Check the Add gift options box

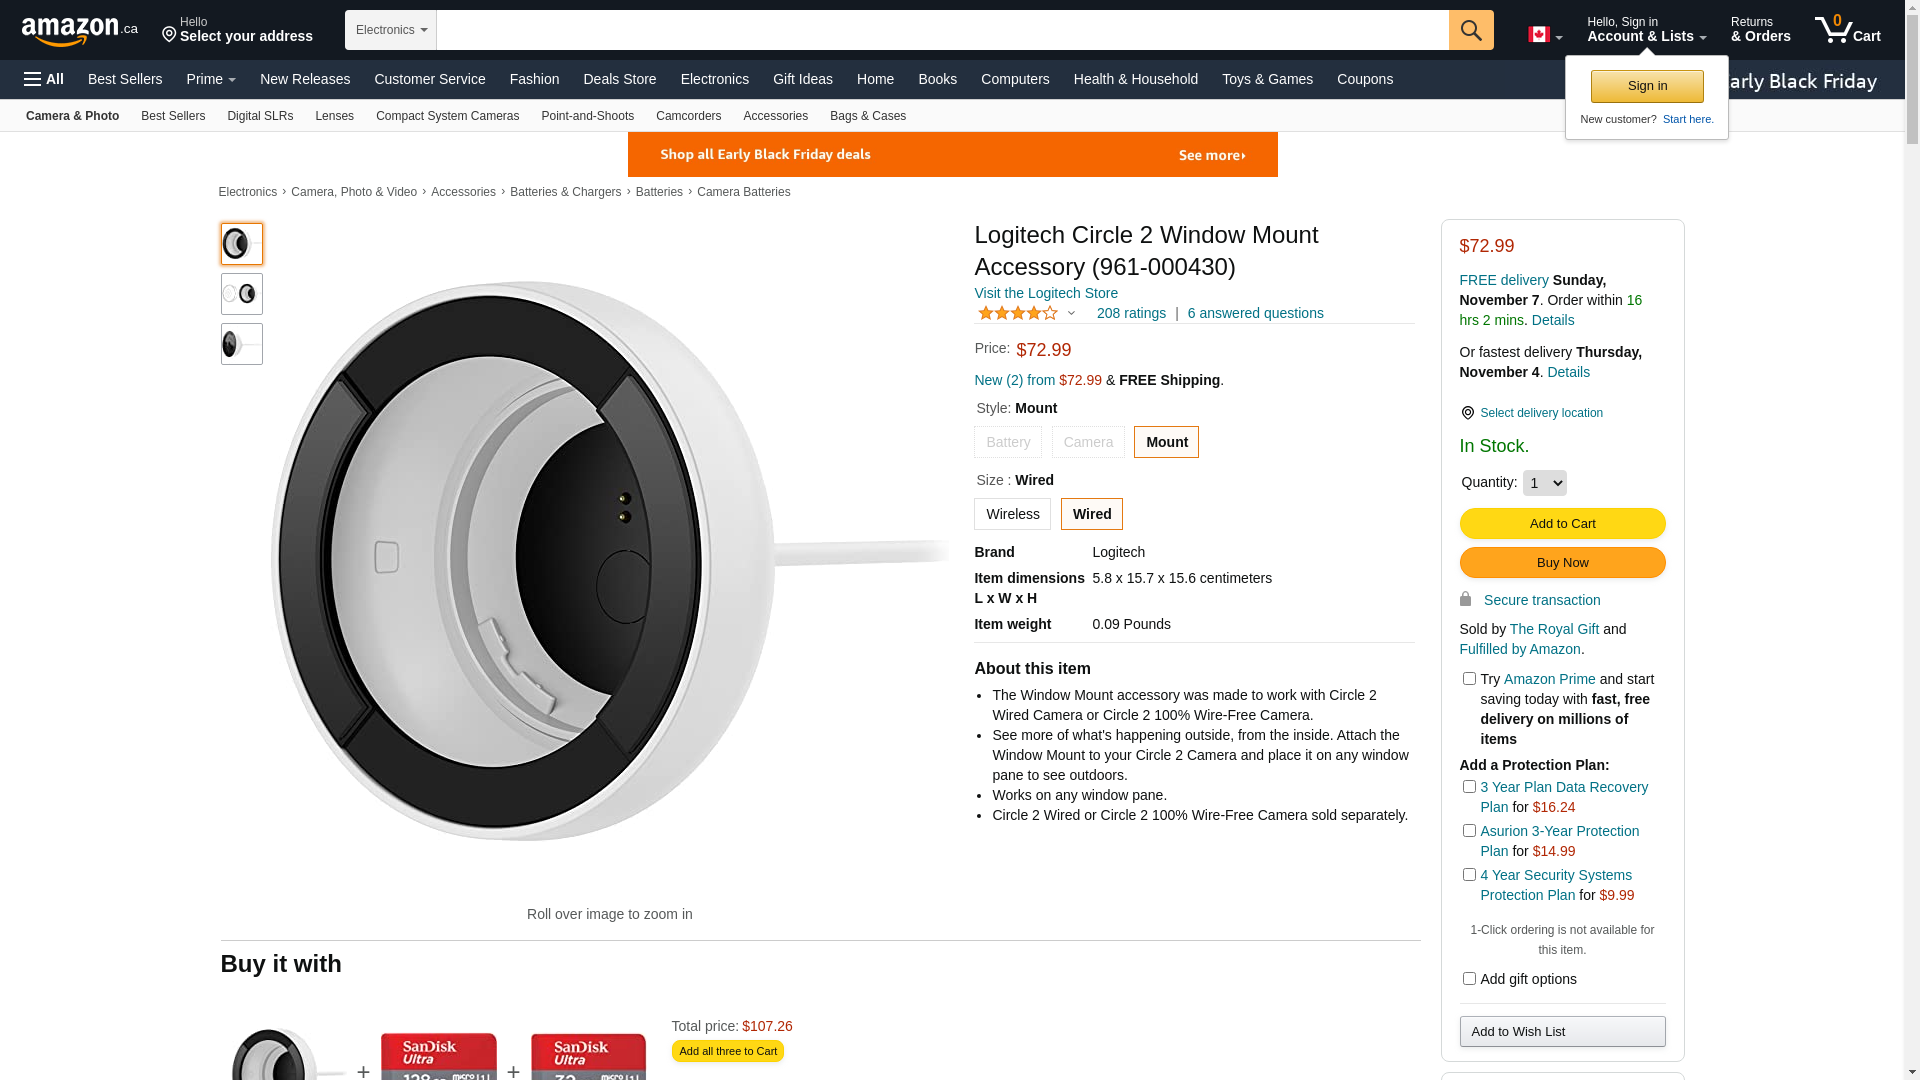point(1469,979)
